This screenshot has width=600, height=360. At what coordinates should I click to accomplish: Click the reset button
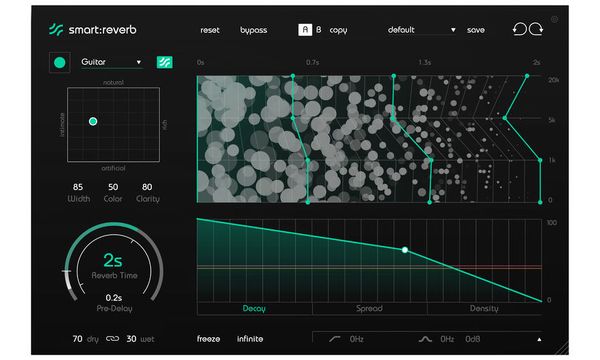tap(210, 30)
